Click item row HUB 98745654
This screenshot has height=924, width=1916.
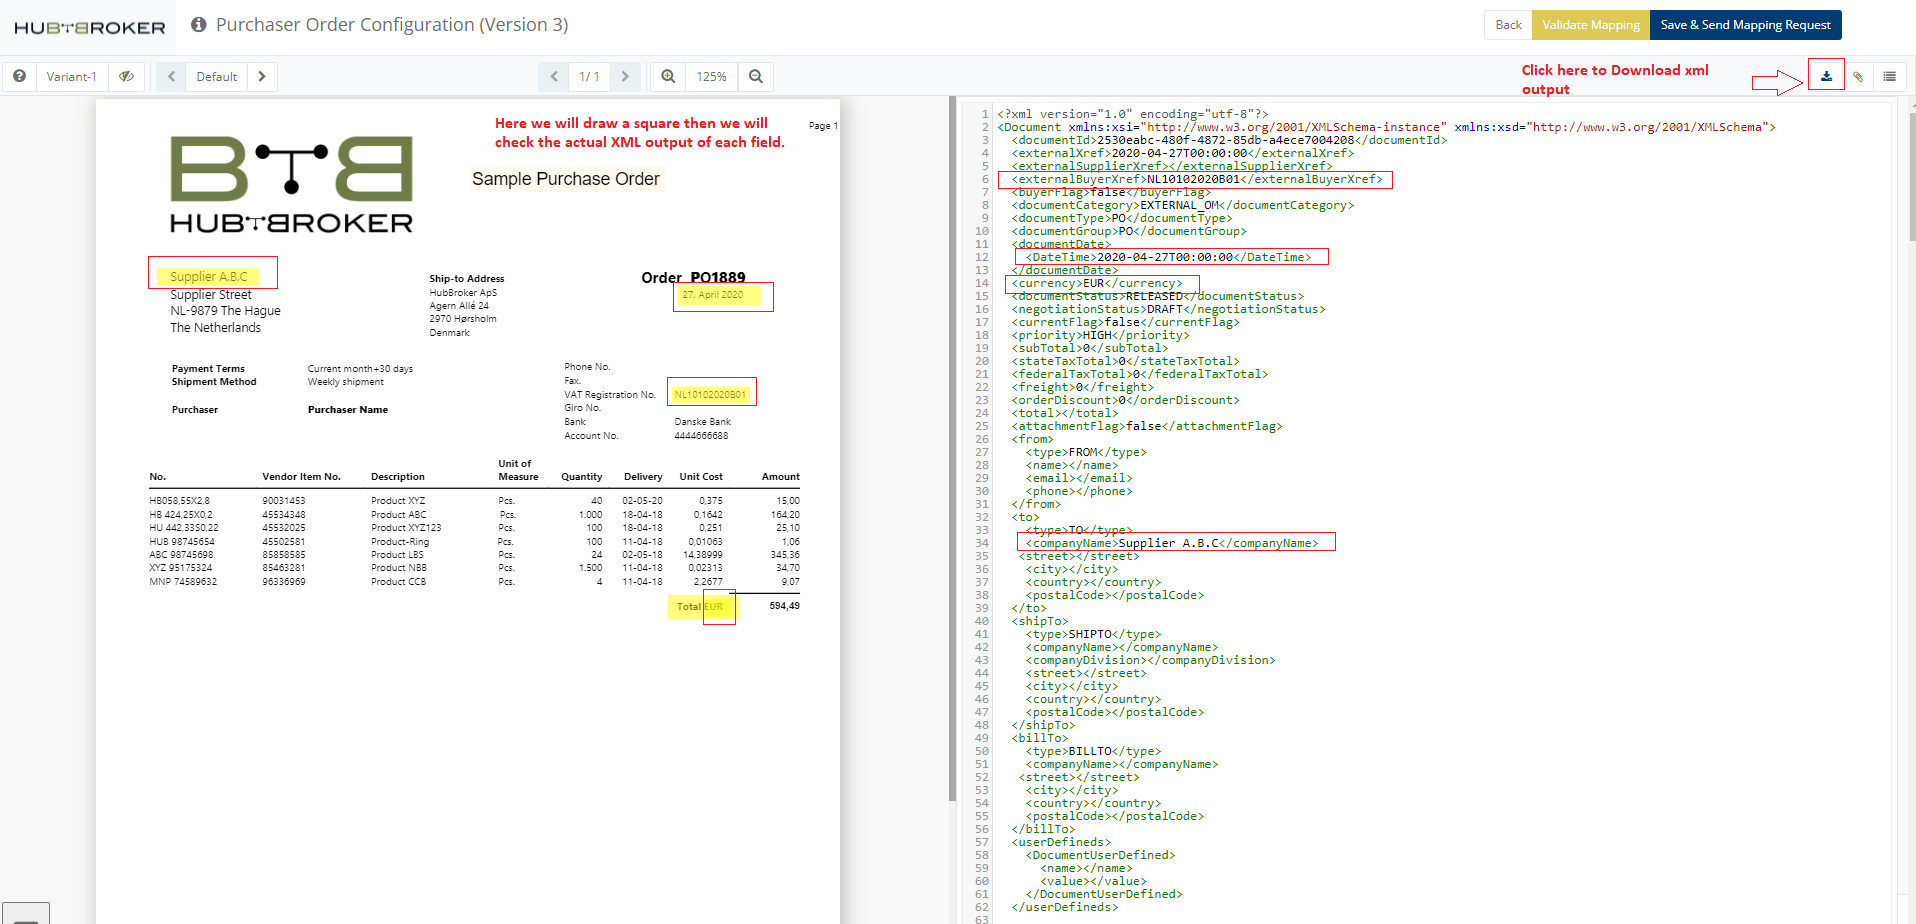click(182, 542)
